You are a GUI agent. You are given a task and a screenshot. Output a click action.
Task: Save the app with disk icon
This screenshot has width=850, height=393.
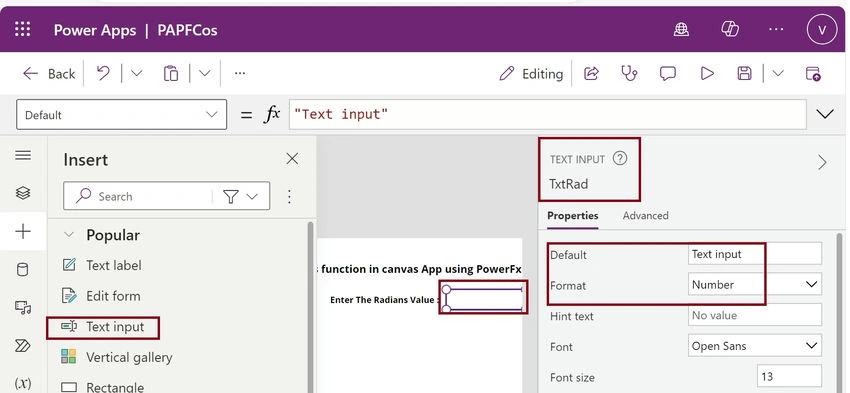[x=744, y=74]
